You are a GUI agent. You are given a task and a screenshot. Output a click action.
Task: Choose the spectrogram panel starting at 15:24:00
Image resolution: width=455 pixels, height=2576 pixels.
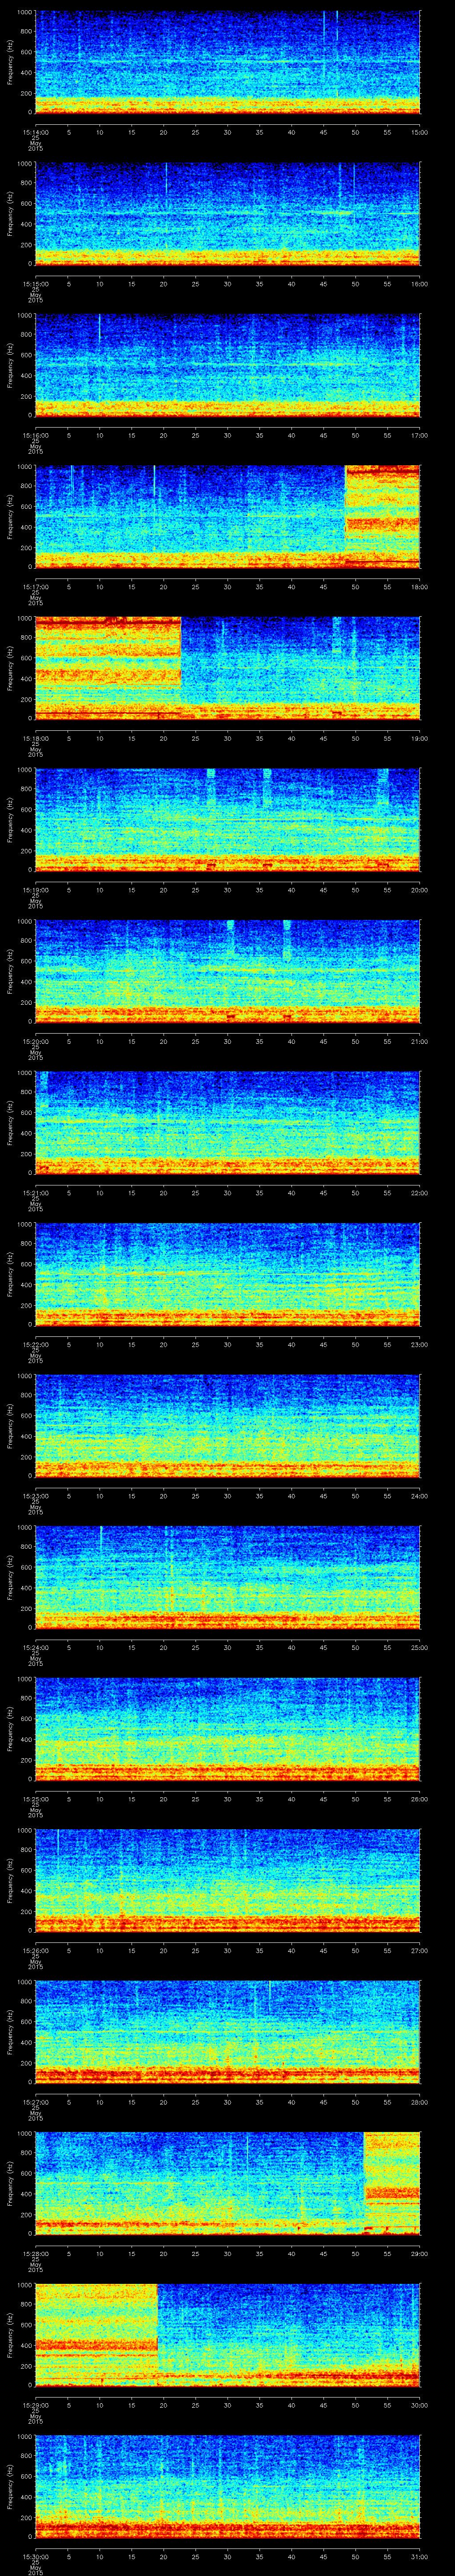coord(228,1578)
